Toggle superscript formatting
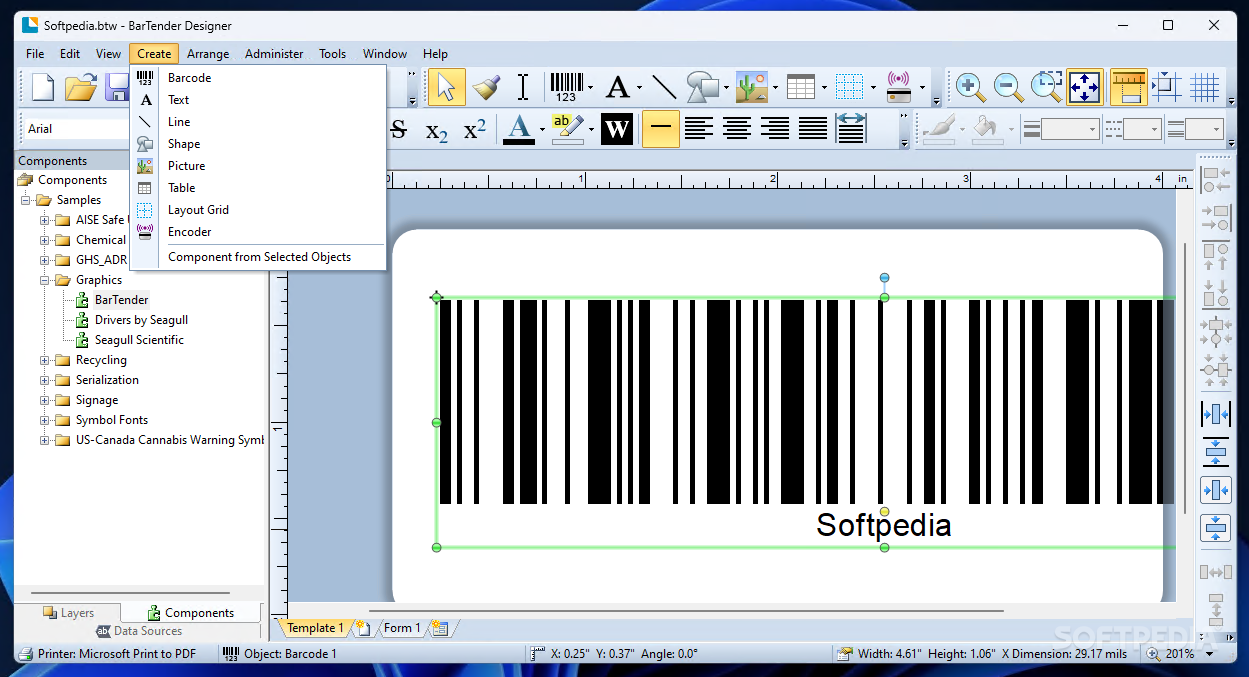 [475, 129]
